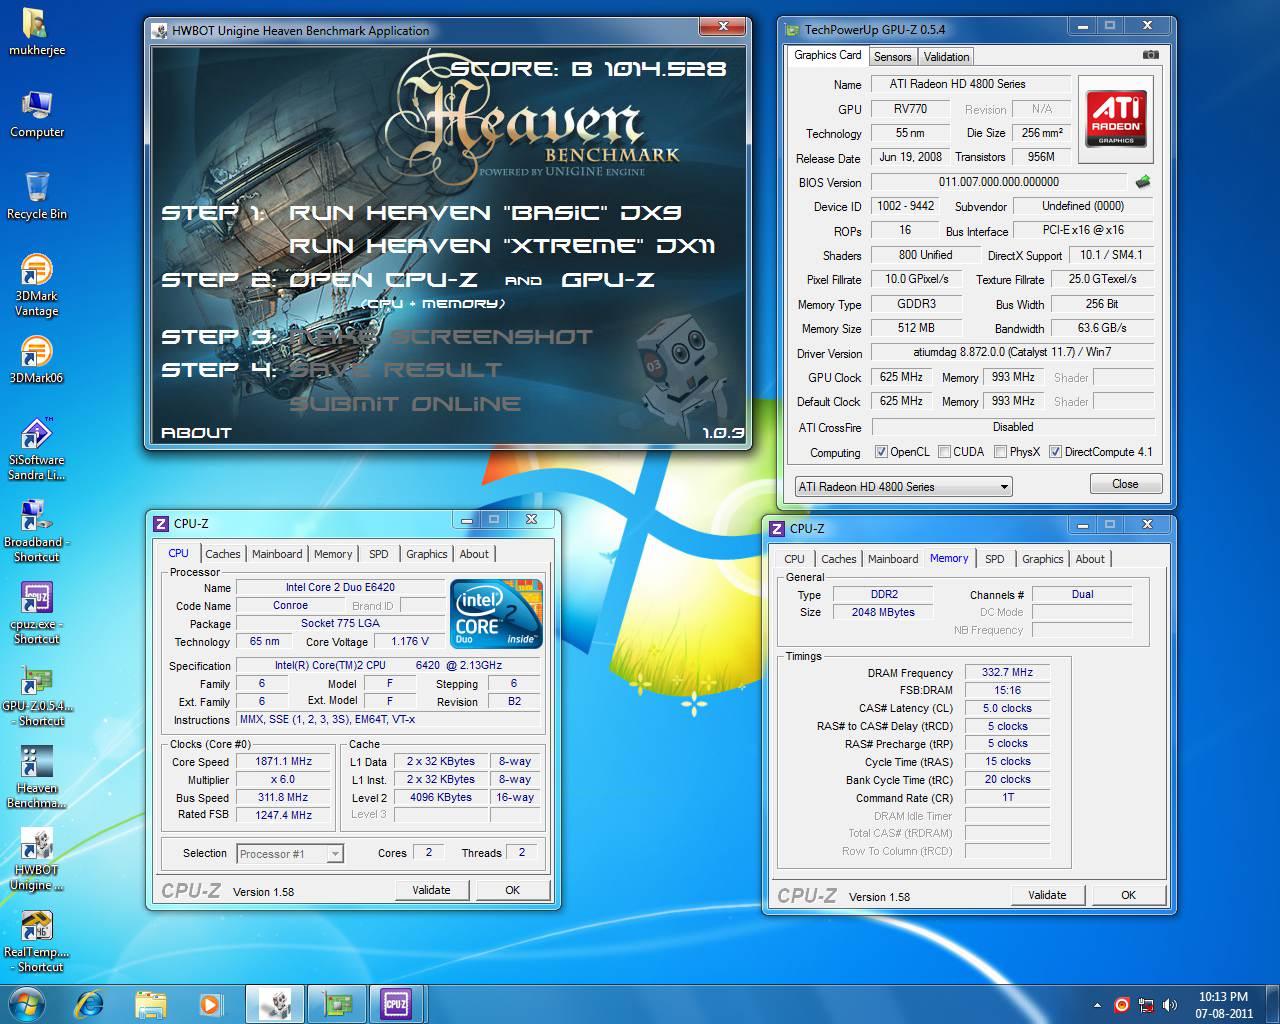Open the mukherjee folder desktop icon

[37, 32]
